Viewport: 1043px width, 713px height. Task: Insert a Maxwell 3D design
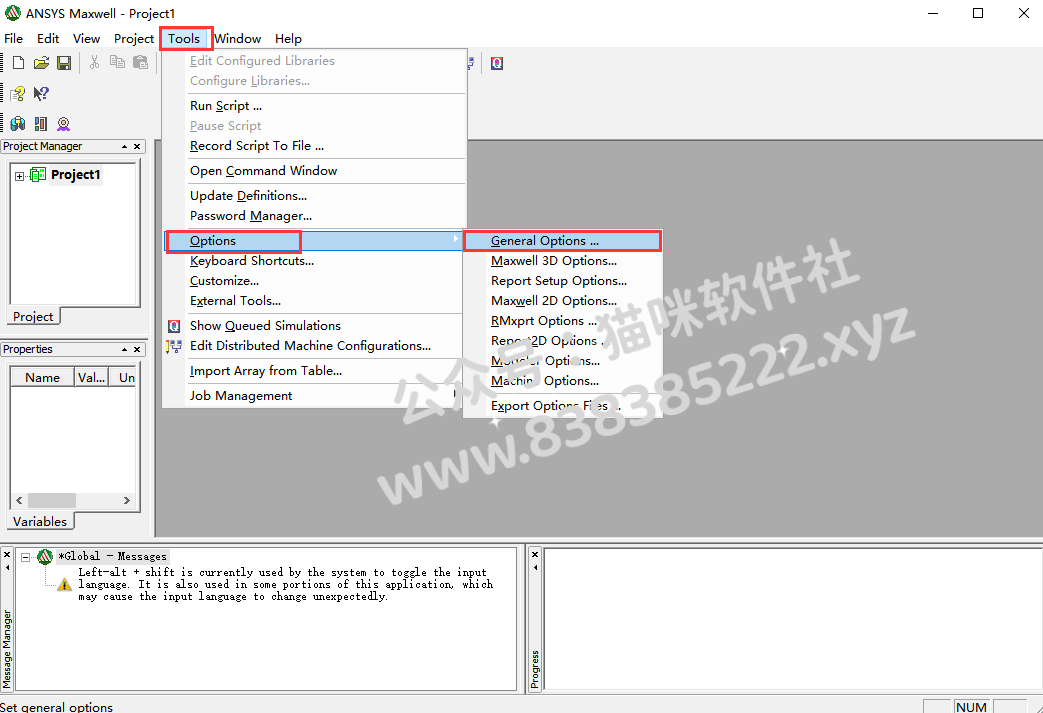tap(18, 124)
